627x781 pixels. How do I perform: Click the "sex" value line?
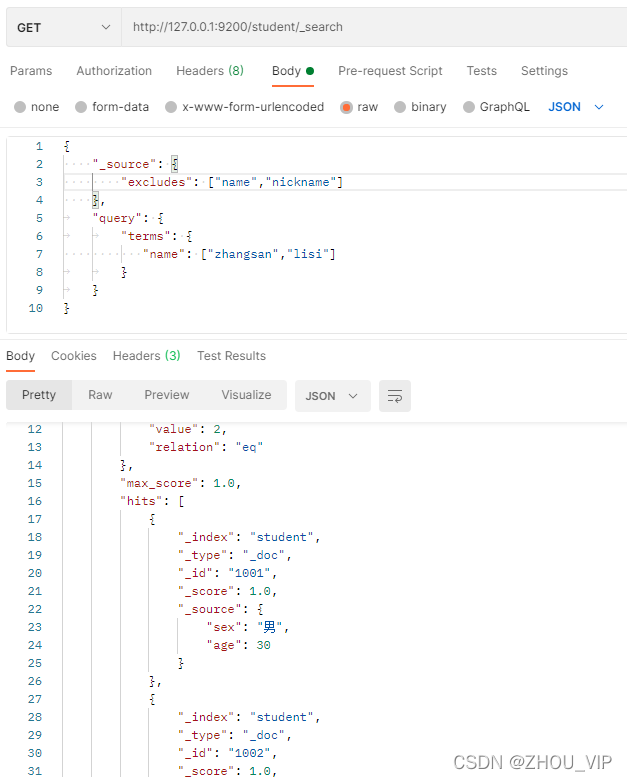pos(248,627)
